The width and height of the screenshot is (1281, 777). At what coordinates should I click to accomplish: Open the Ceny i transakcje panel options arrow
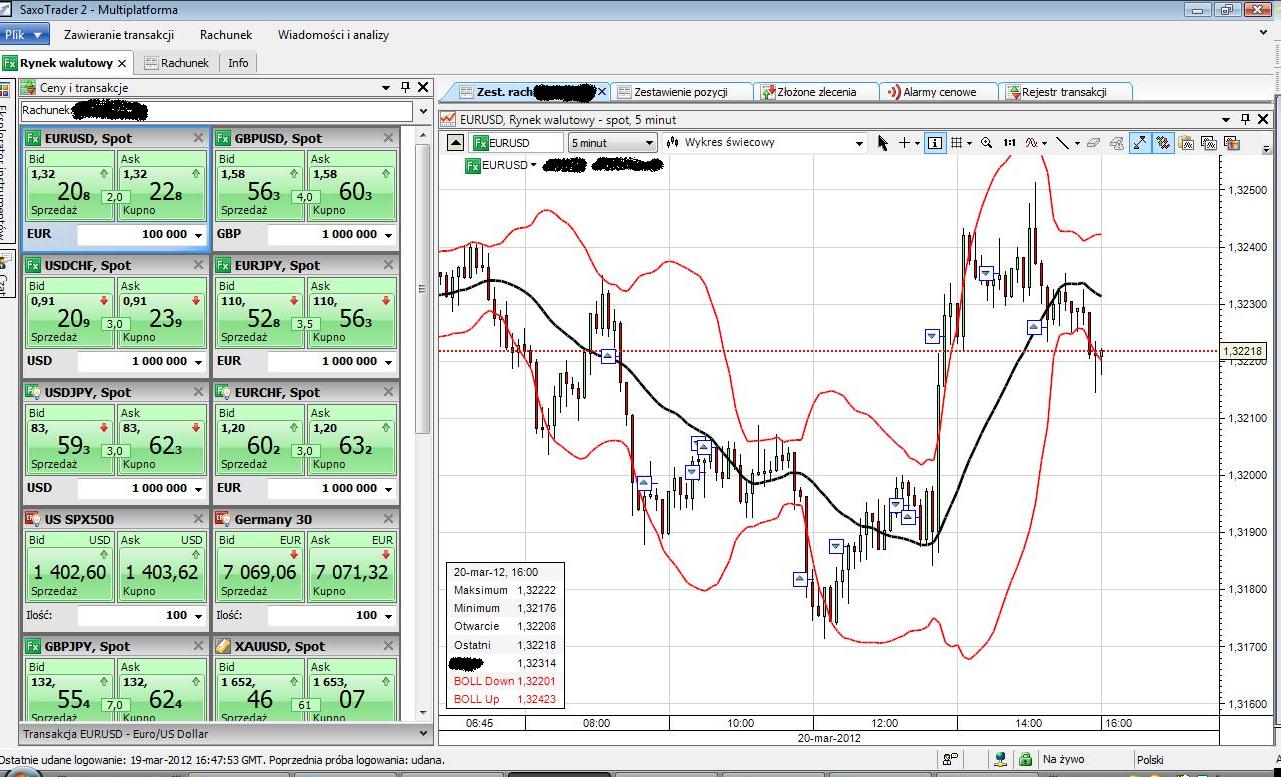386,88
